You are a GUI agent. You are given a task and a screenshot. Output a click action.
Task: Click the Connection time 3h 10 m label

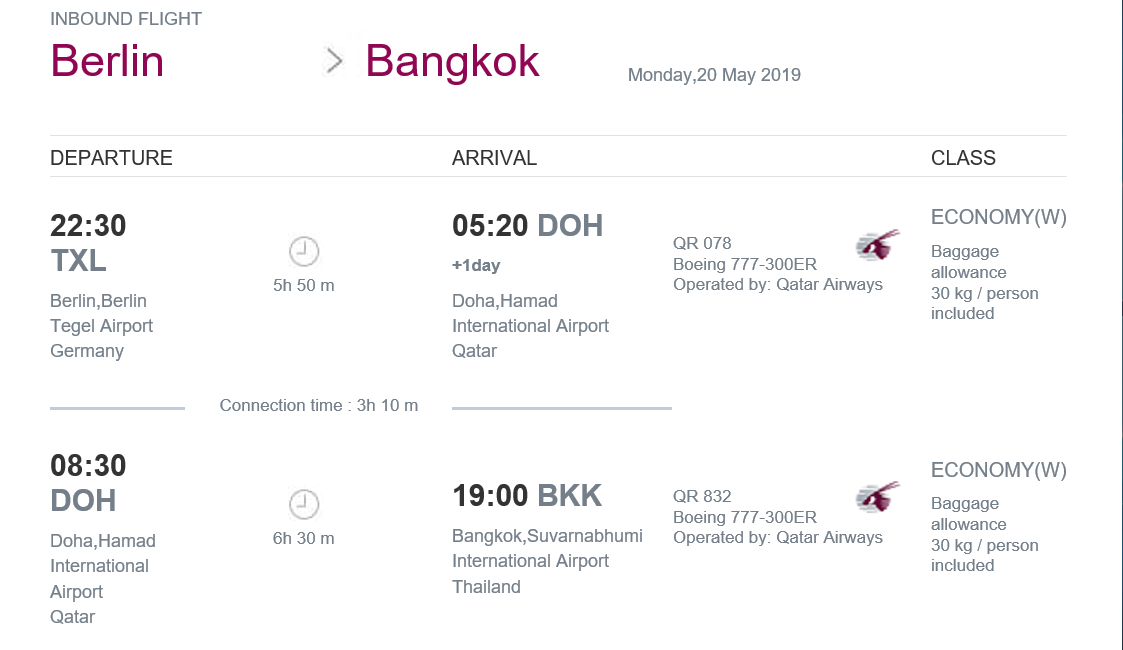click(x=319, y=405)
